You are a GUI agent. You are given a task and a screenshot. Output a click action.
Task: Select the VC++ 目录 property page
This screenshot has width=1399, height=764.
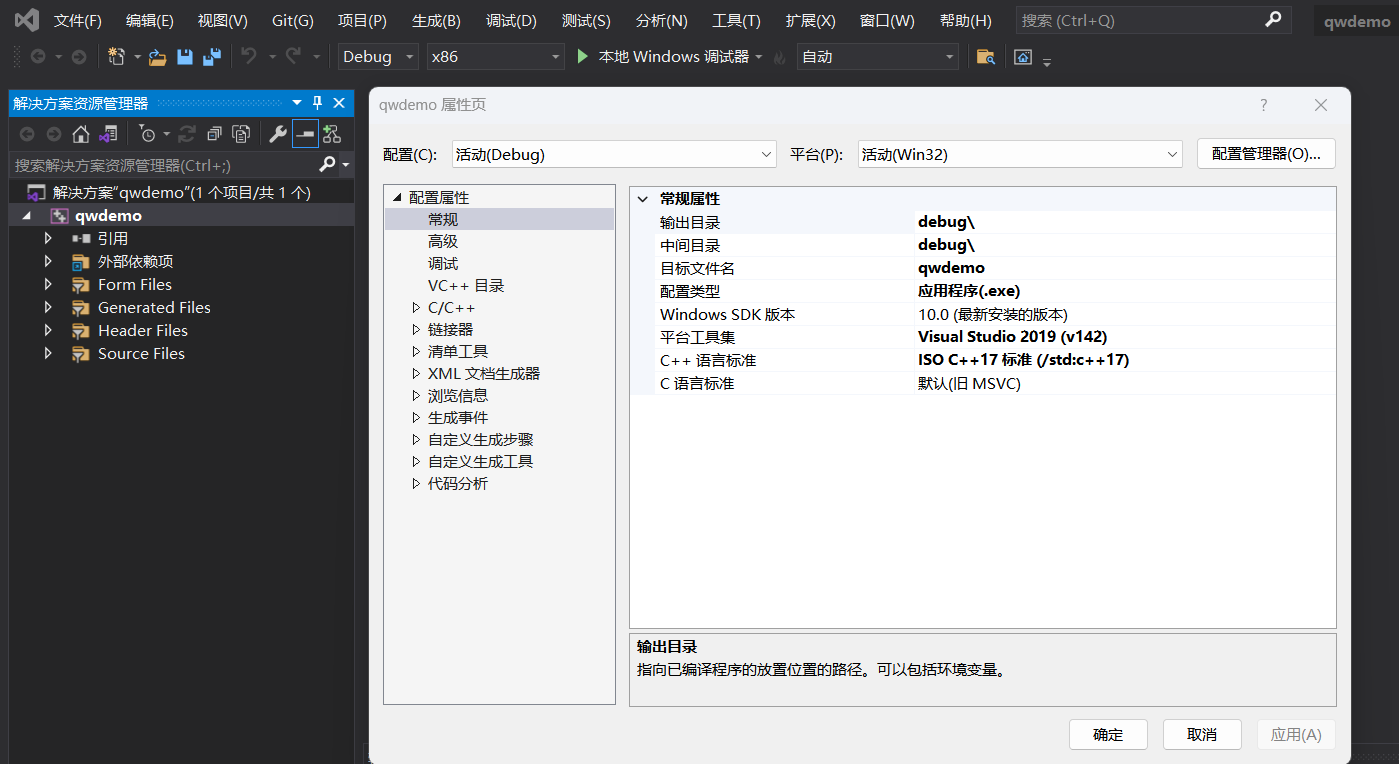[x=466, y=286]
